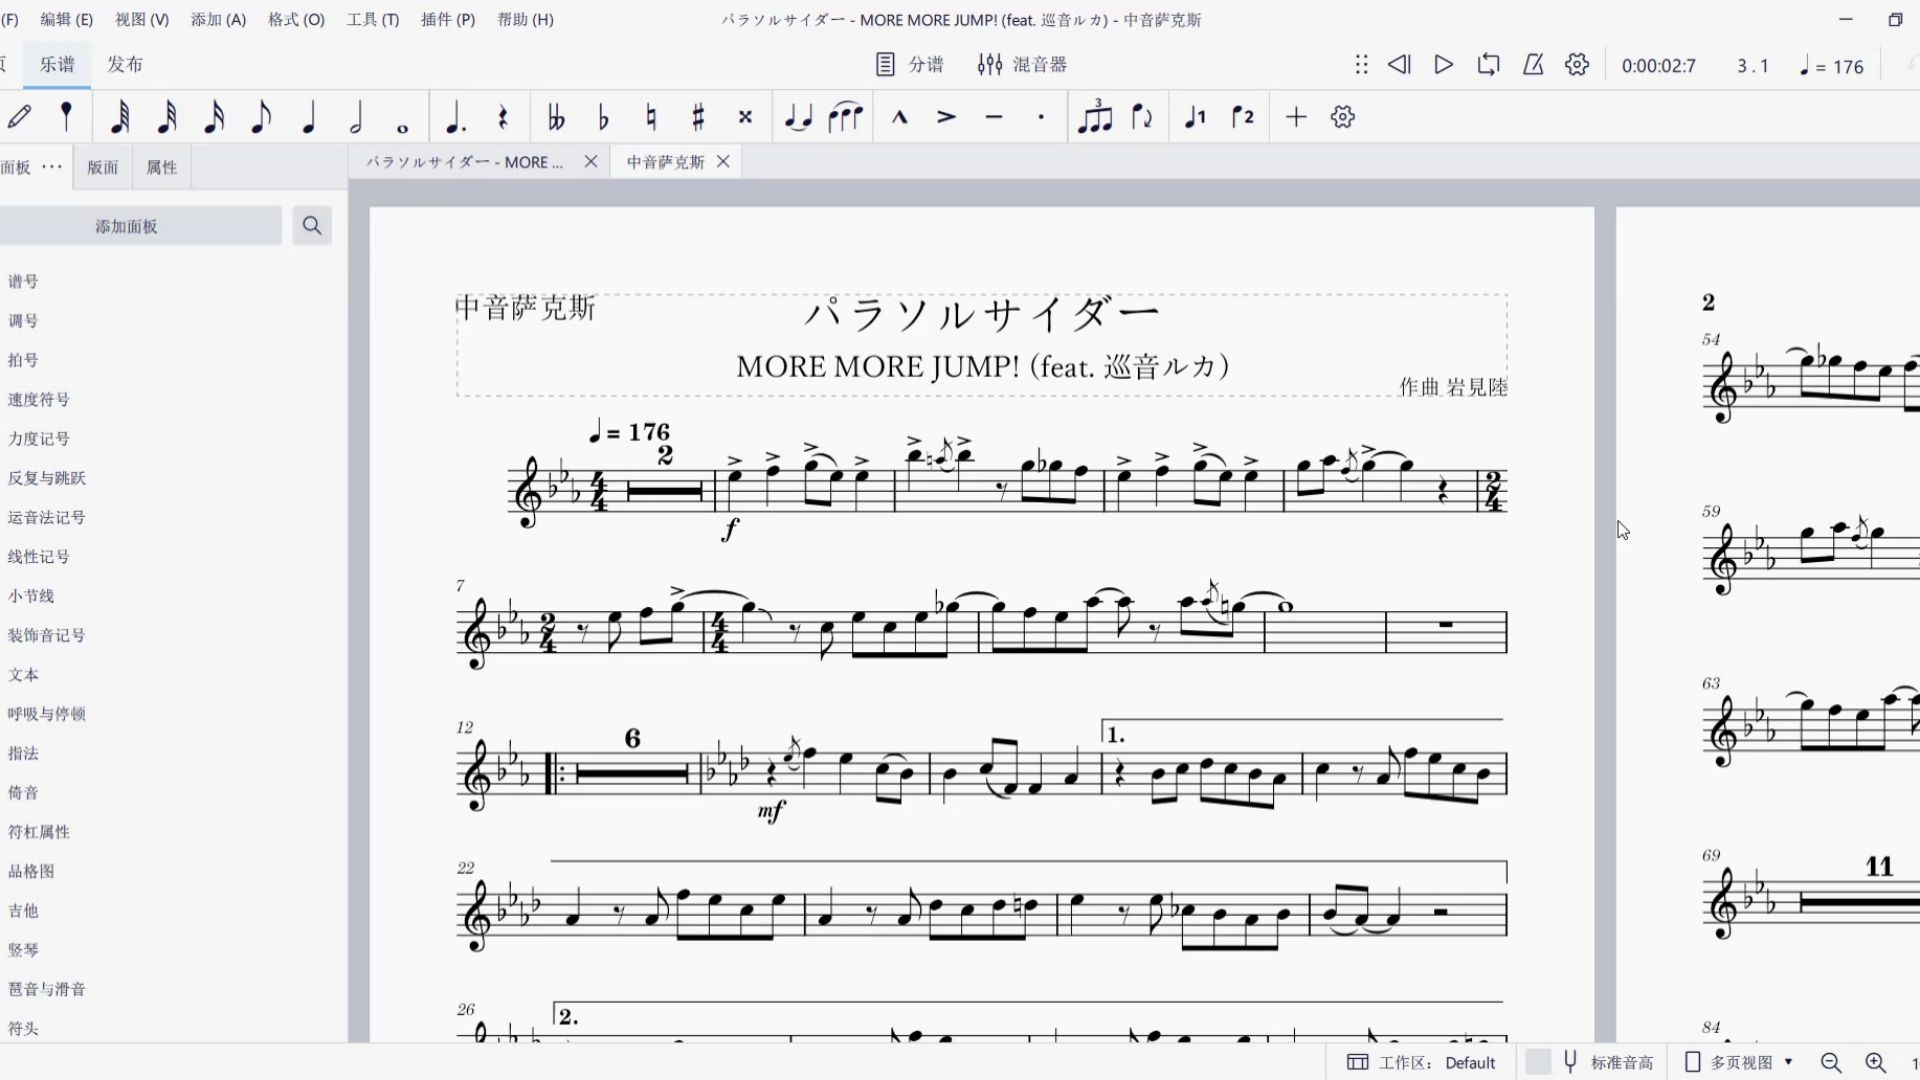Expand the 谱号 palette
This screenshot has height=1080, width=1920.
click(x=23, y=282)
